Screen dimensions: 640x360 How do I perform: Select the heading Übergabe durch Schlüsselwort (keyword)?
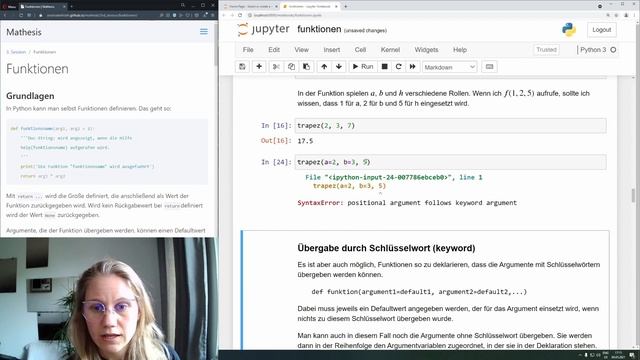386,248
